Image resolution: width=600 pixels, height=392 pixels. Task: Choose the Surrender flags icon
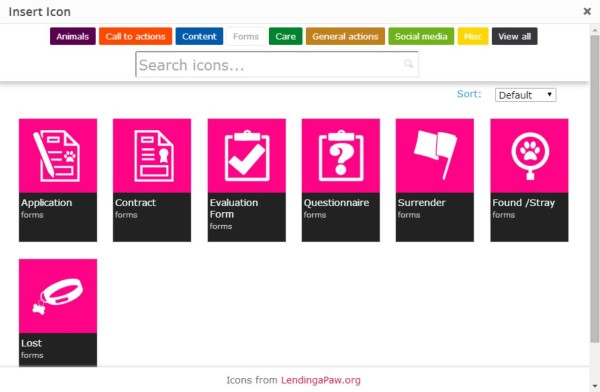coord(435,156)
